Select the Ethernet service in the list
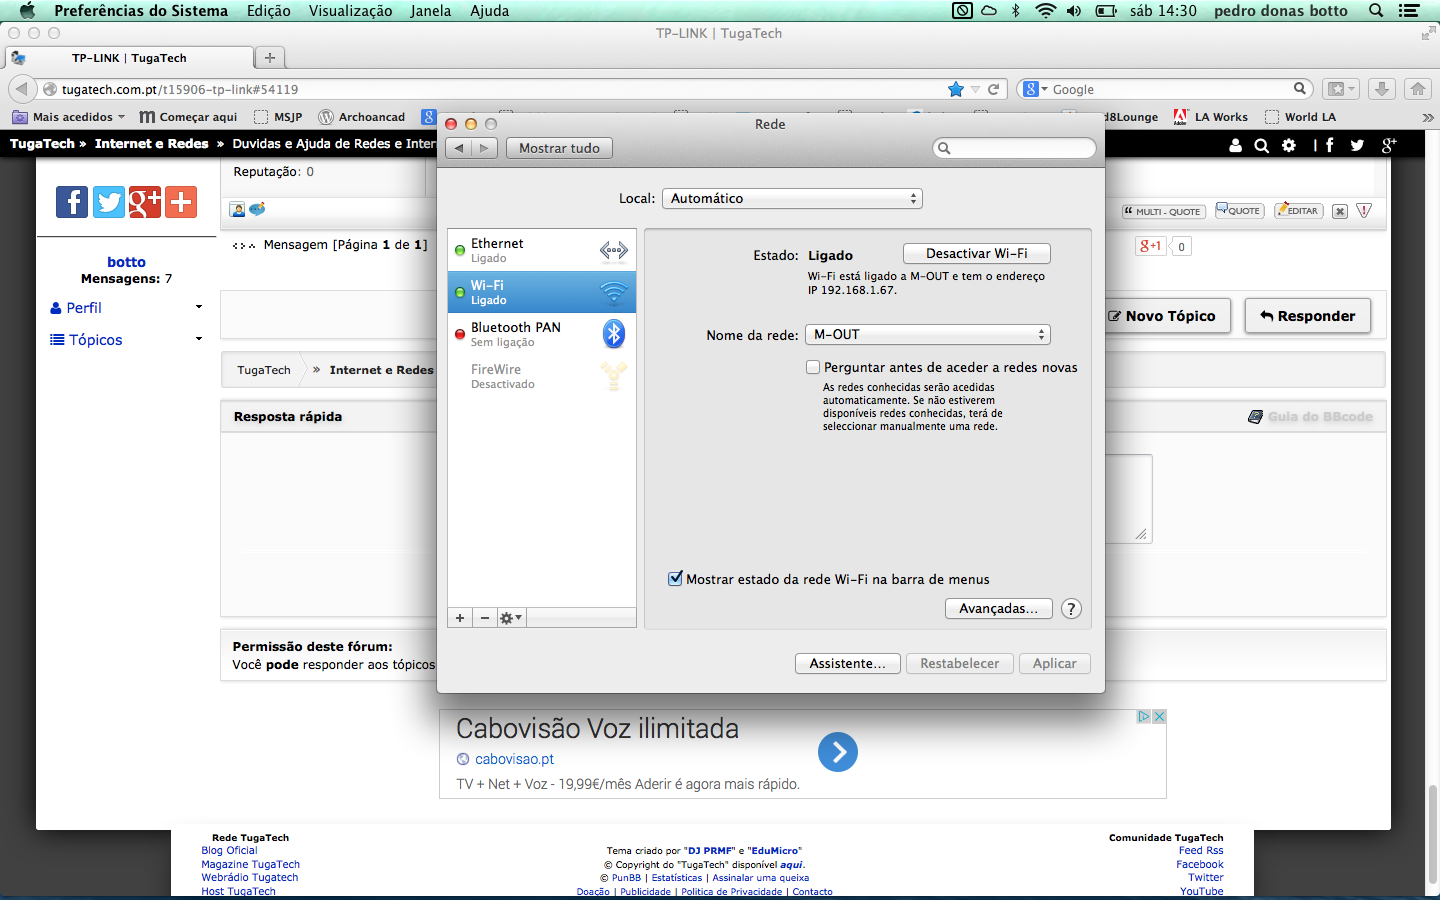This screenshot has height=900, width=1440. click(541, 250)
